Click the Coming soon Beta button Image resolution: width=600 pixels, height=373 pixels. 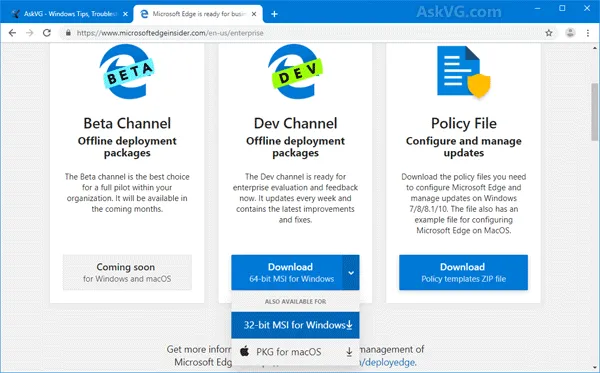click(x=127, y=272)
